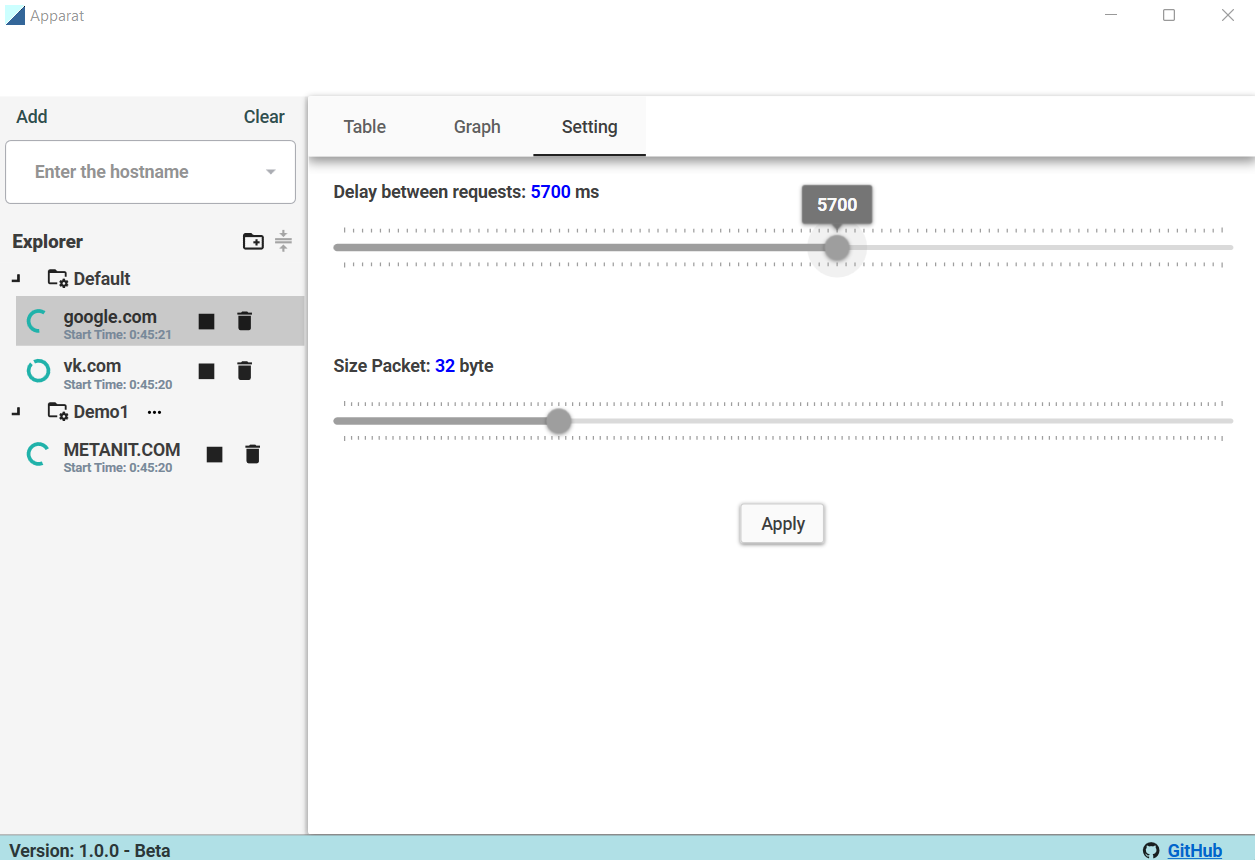Delete the METANIT.COM host
Viewport: 1255px width, 860px height.
coord(252,453)
